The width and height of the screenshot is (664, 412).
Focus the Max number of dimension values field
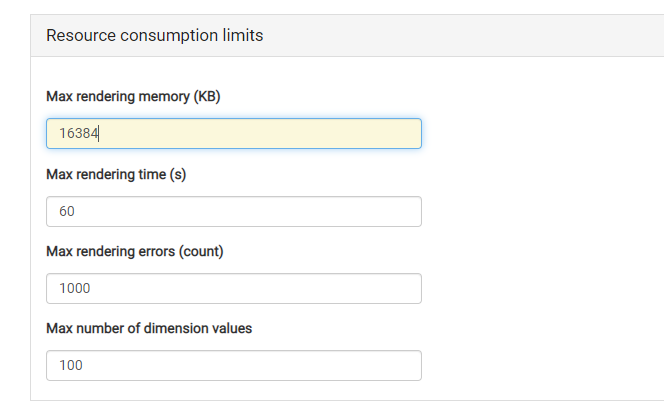pyautogui.click(x=234, y=365)
